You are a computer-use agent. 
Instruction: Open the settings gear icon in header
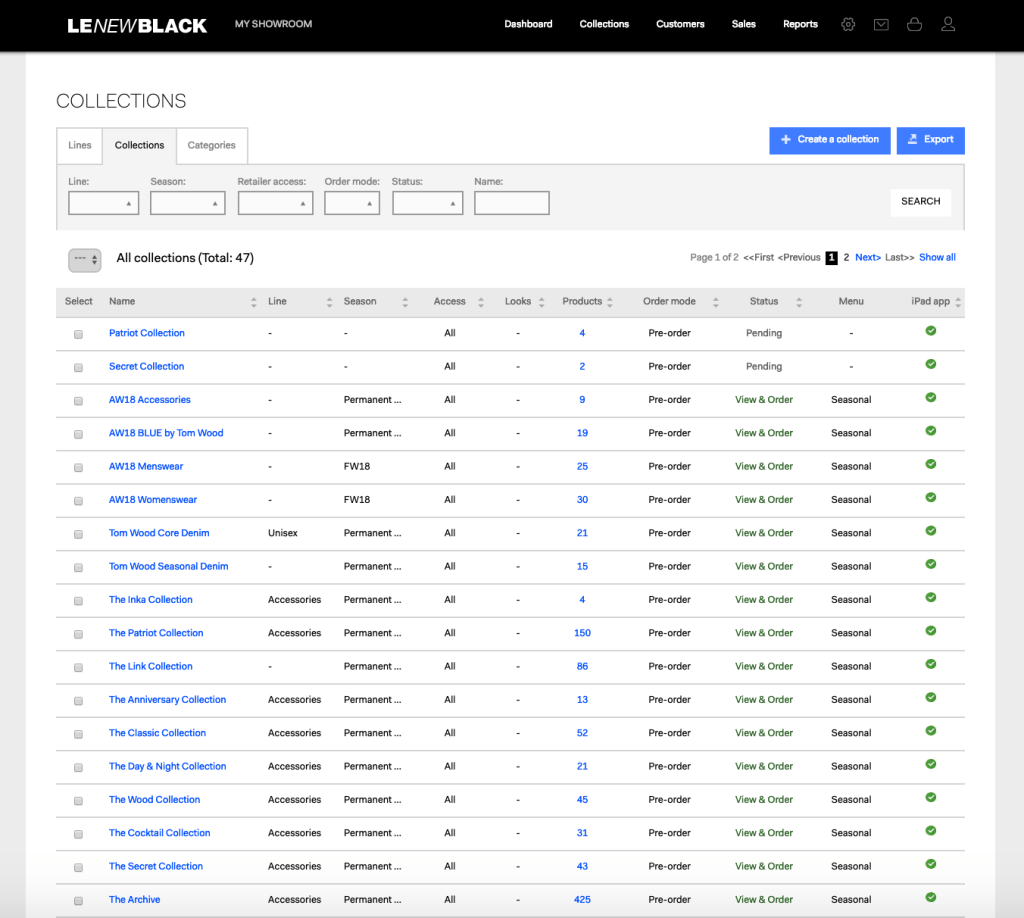848,24
